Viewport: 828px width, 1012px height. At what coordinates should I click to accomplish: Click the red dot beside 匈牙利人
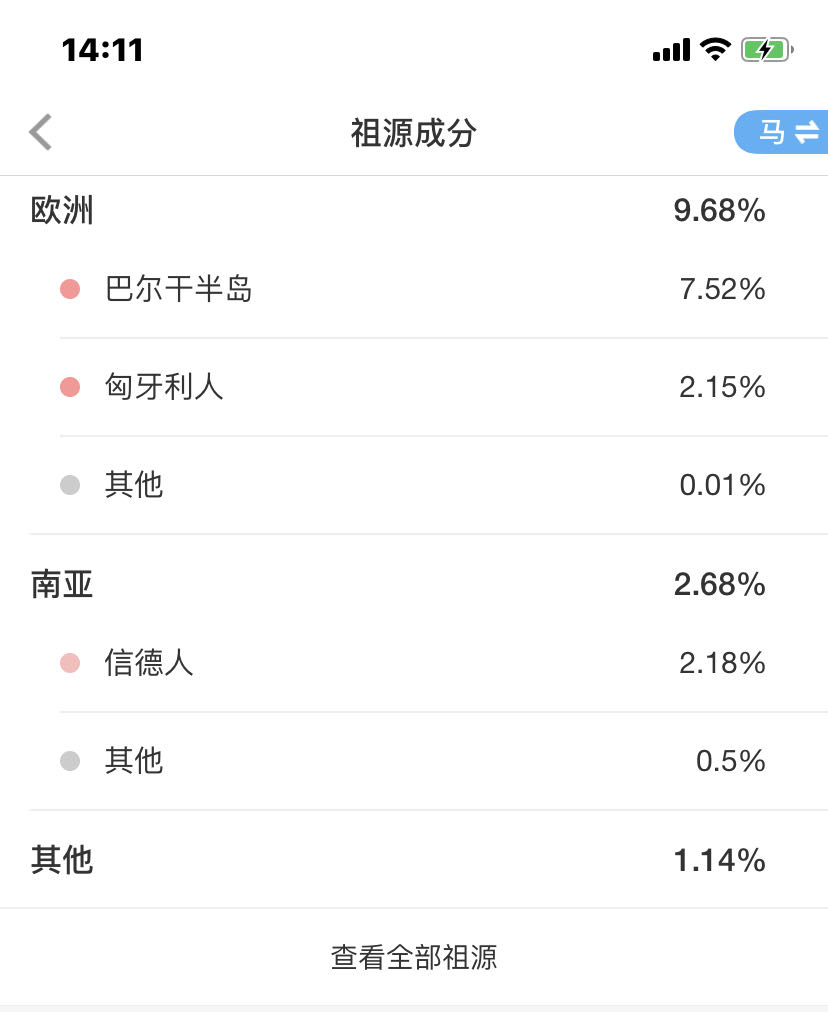point(70,387)
